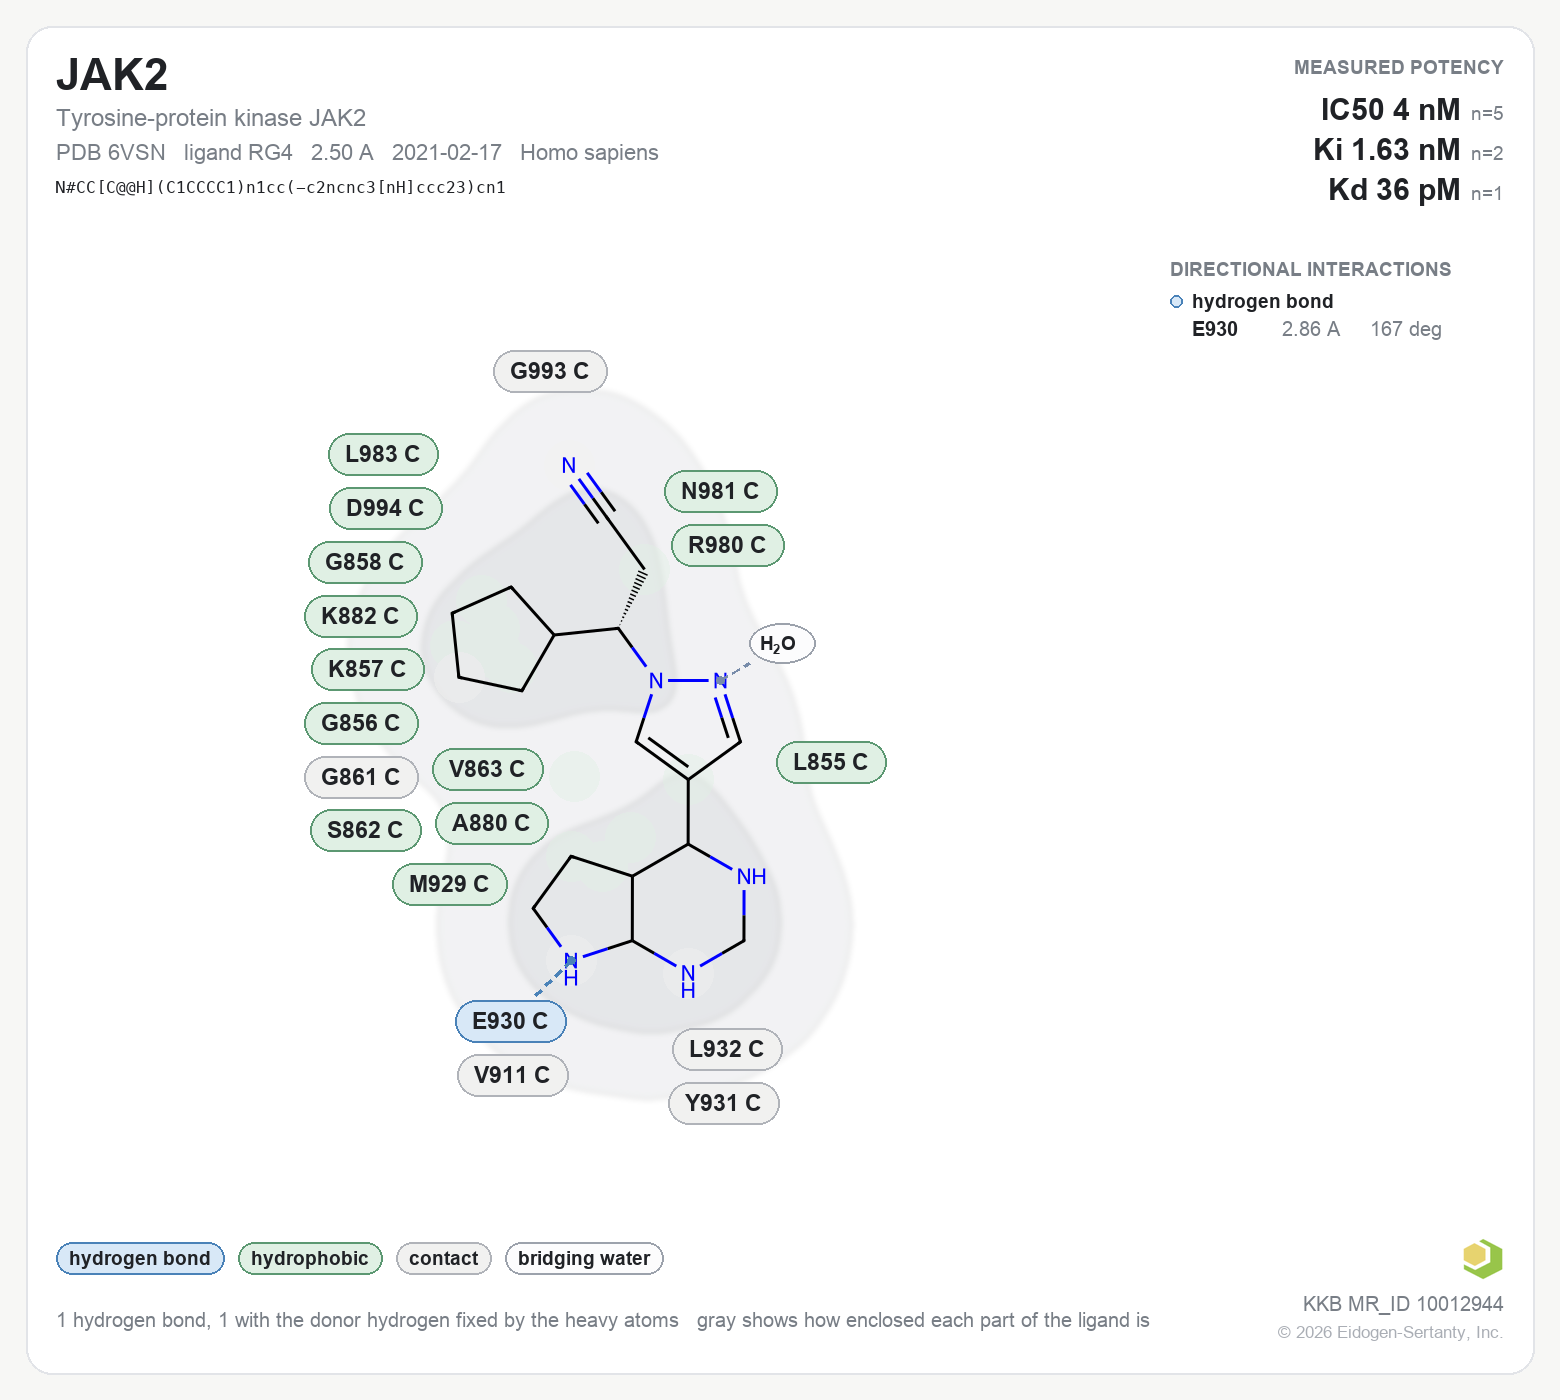Click the KKB MR_ID 10012944 text
The height and width of the screenshot is (1400, 1560).
pos(1403,1304)
